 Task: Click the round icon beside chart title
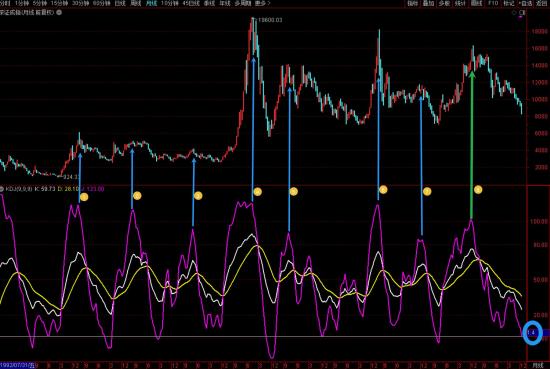(x=59, y=12)
